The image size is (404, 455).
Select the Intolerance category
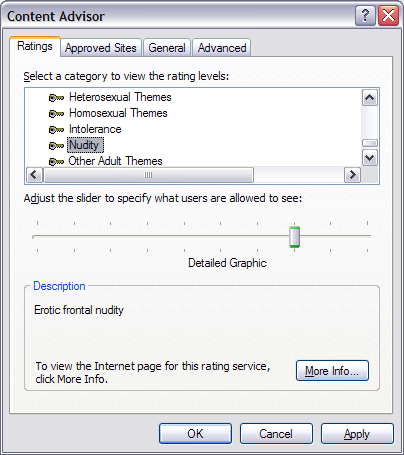[x=95, y=129]
